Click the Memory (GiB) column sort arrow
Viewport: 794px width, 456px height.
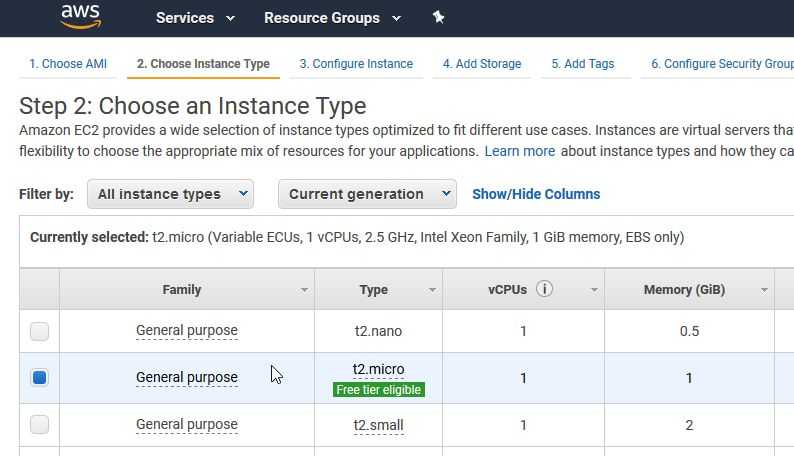pos(765,290)
